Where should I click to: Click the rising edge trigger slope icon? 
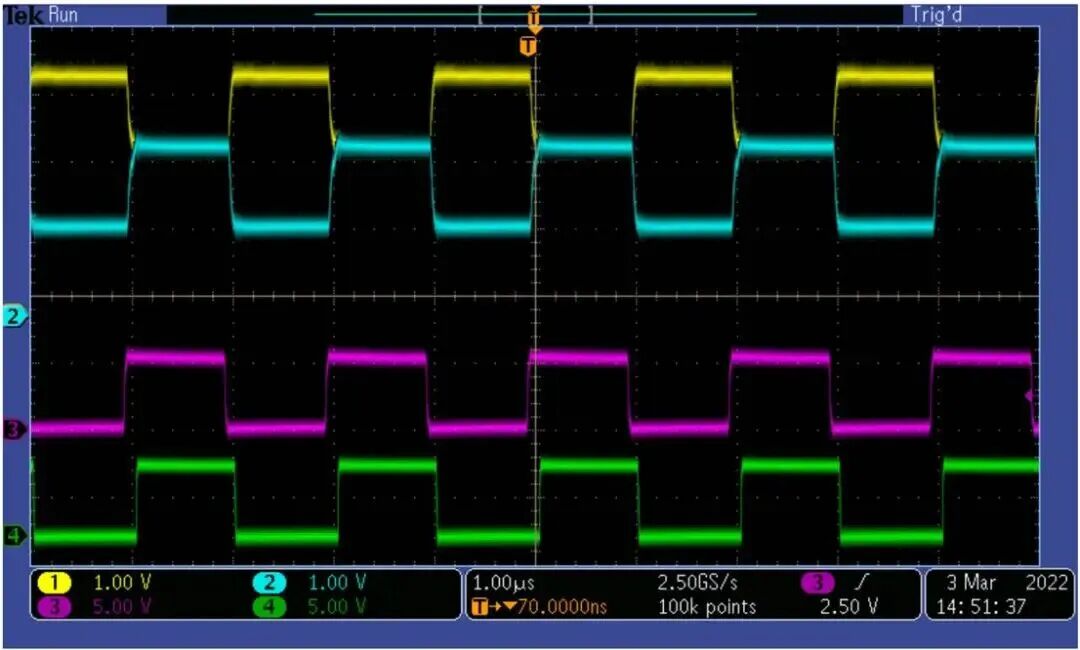tap(861, 583)
